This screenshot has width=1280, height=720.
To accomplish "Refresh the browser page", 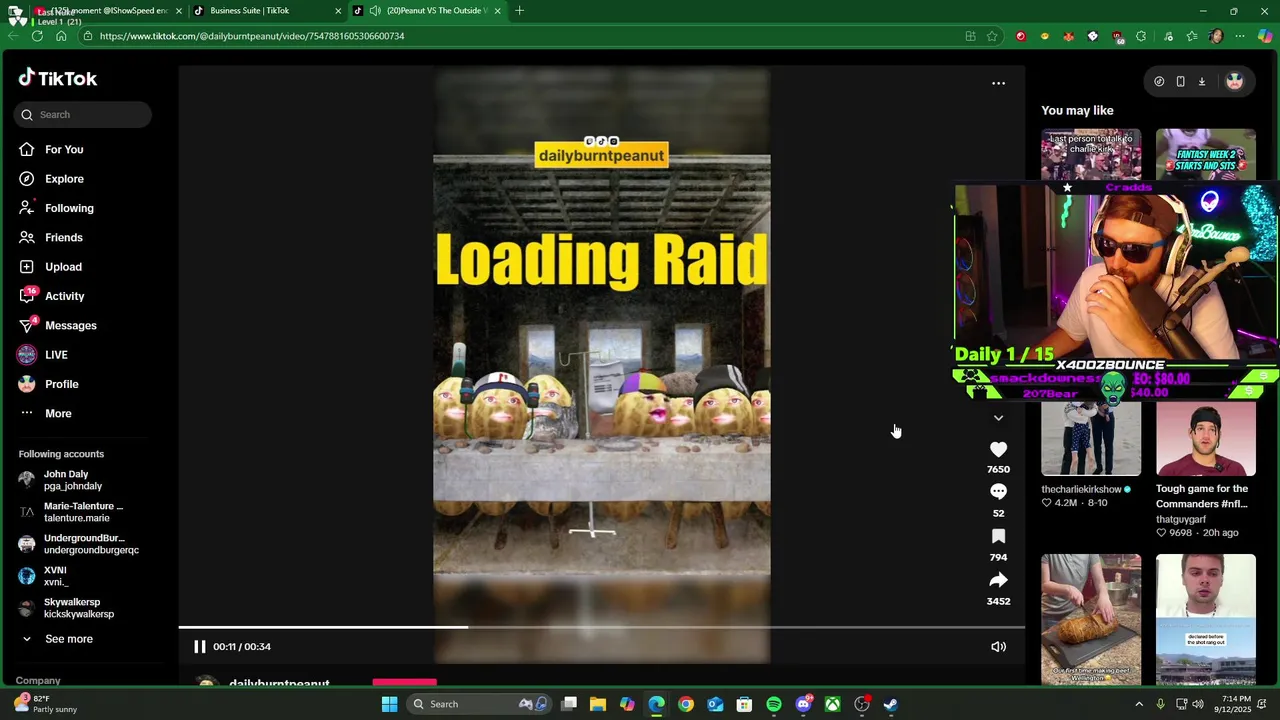I will coord(37,36).
